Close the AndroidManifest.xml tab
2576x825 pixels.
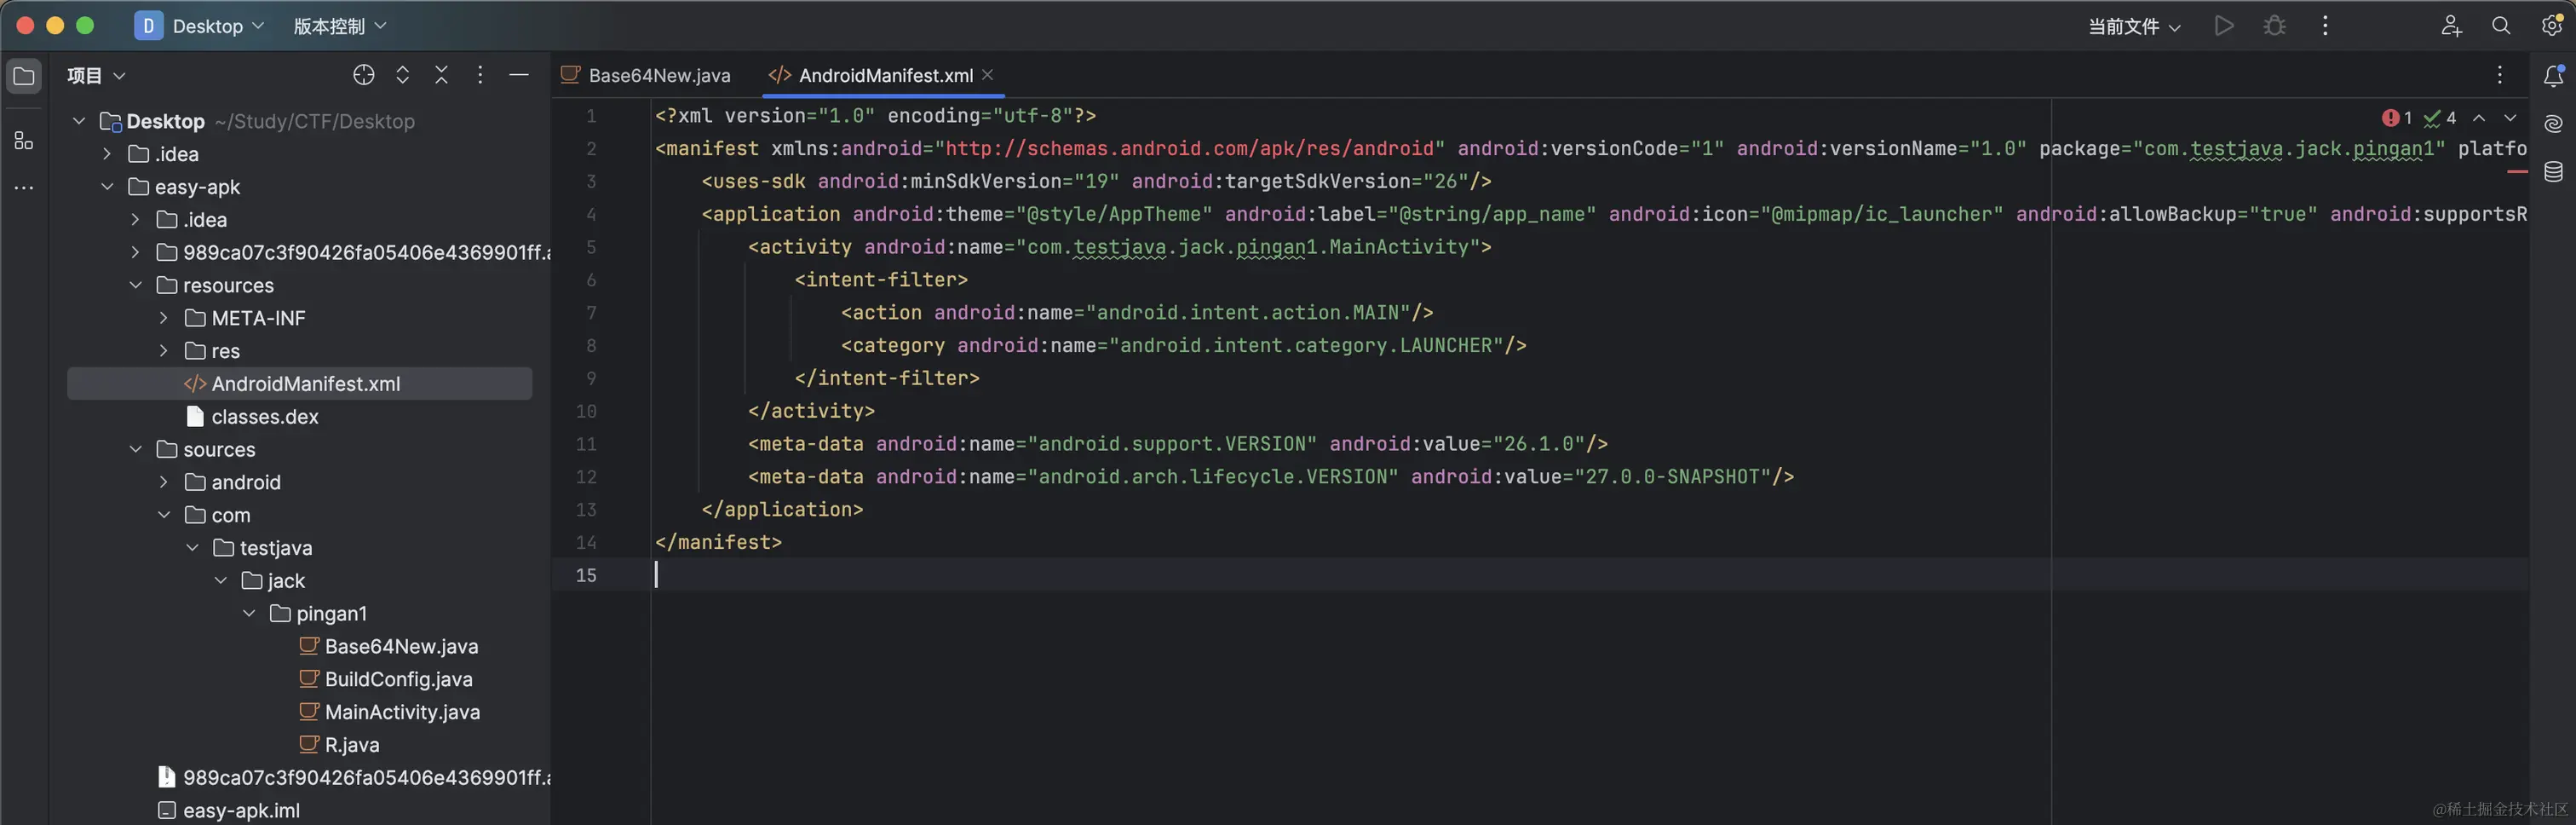(x=988, y=75)
